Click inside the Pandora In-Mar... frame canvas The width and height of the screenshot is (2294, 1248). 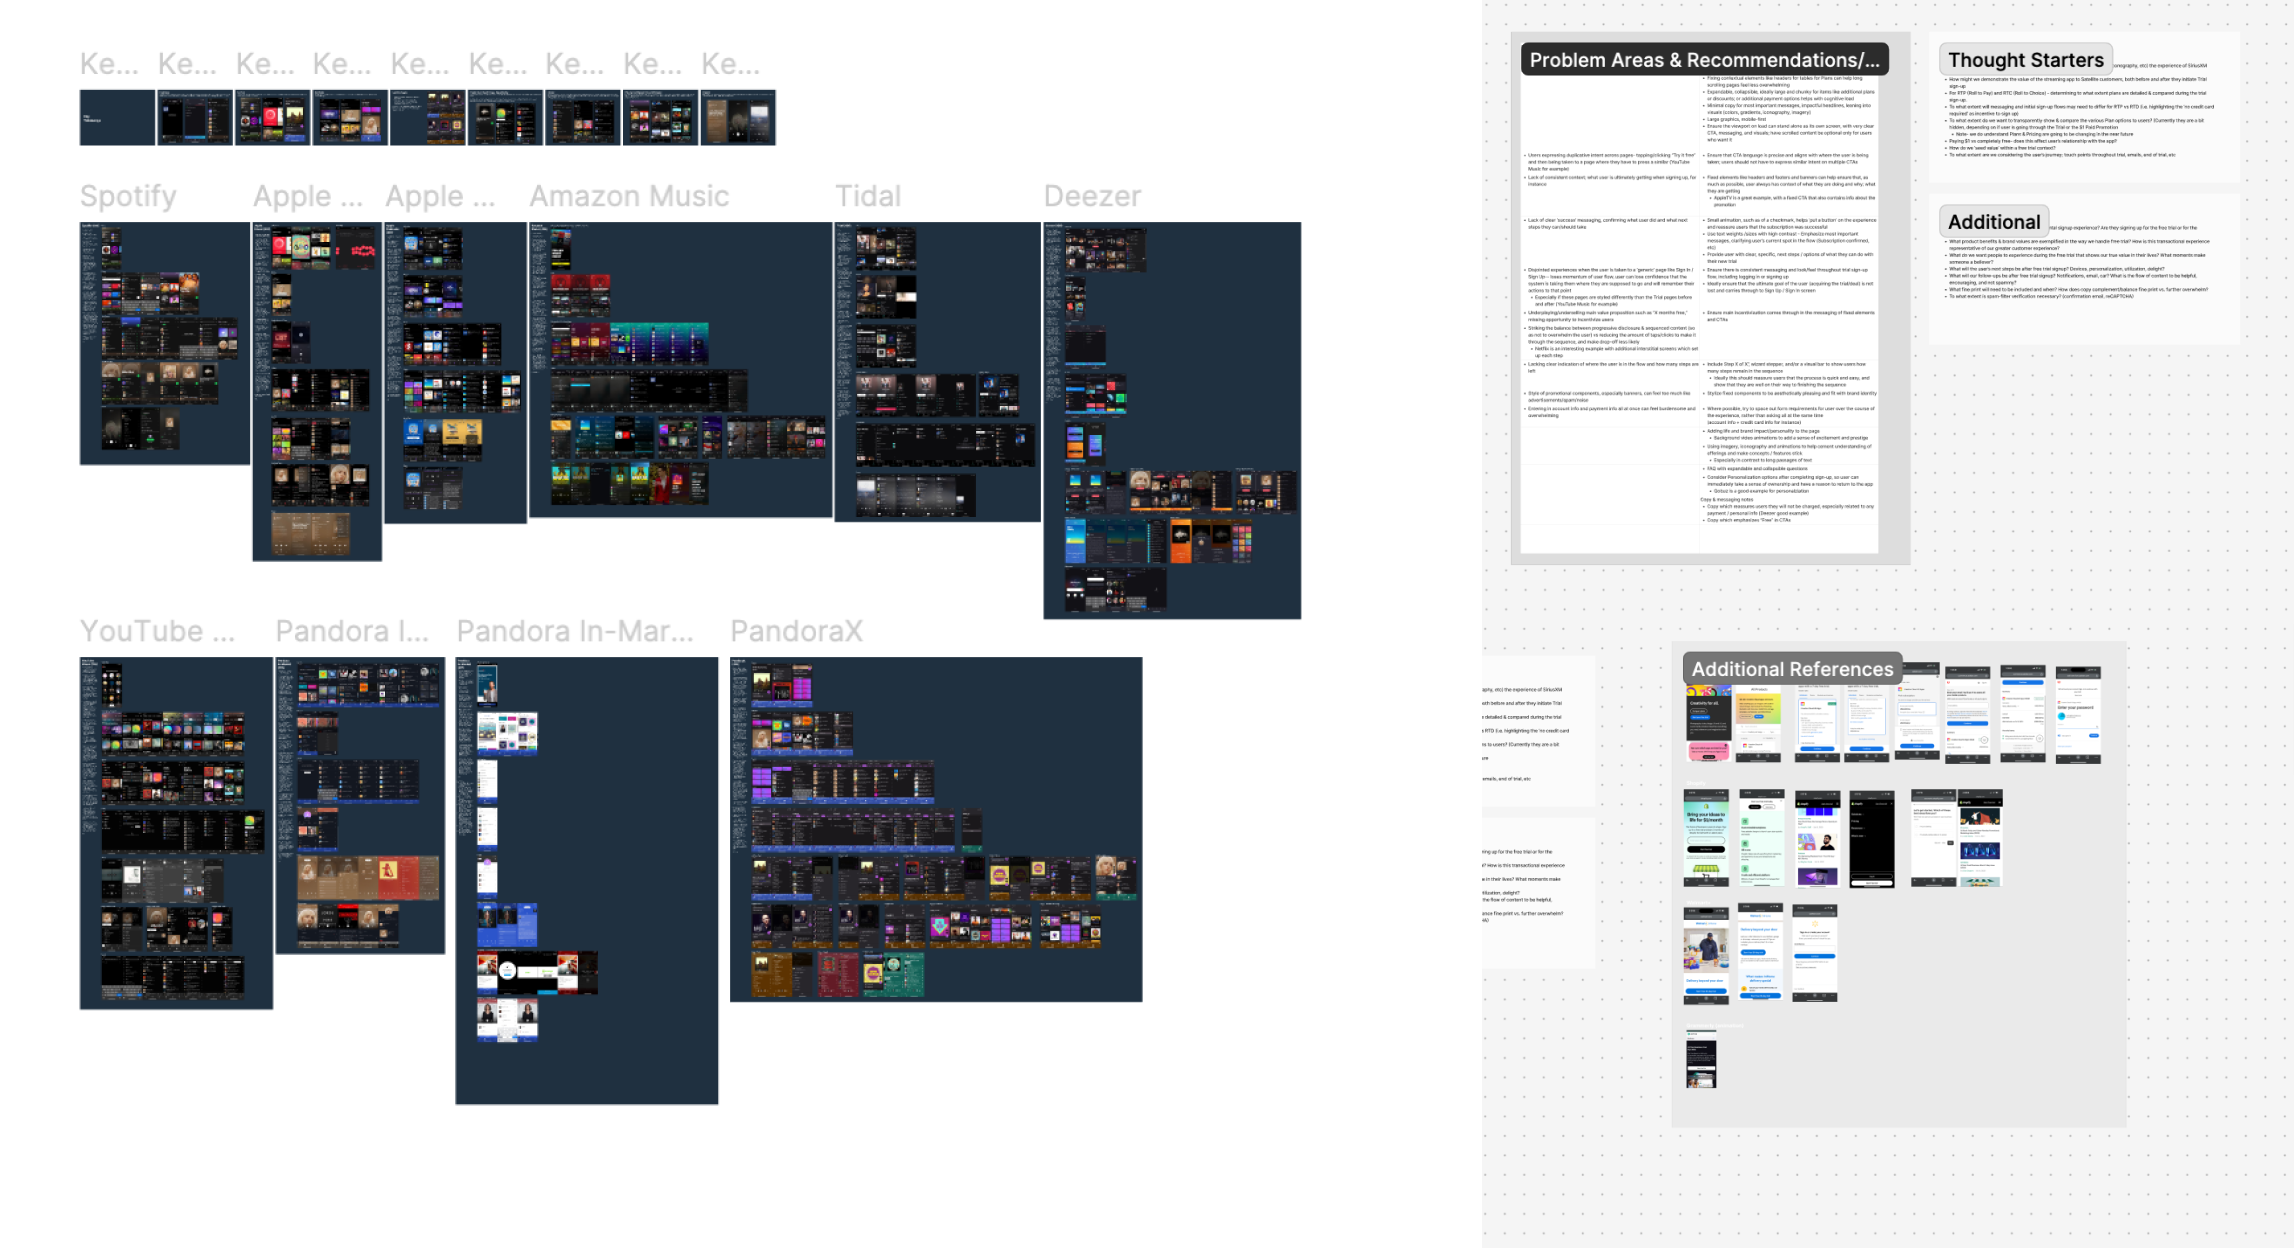pyautogui.click(x=587, y=880)
